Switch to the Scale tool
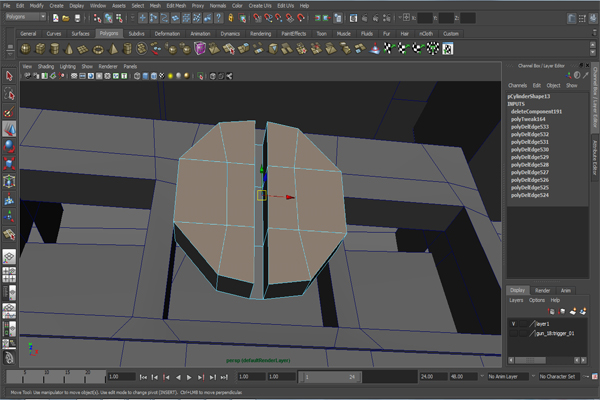Screen dimensions: 600x400 tap(9, 163)
